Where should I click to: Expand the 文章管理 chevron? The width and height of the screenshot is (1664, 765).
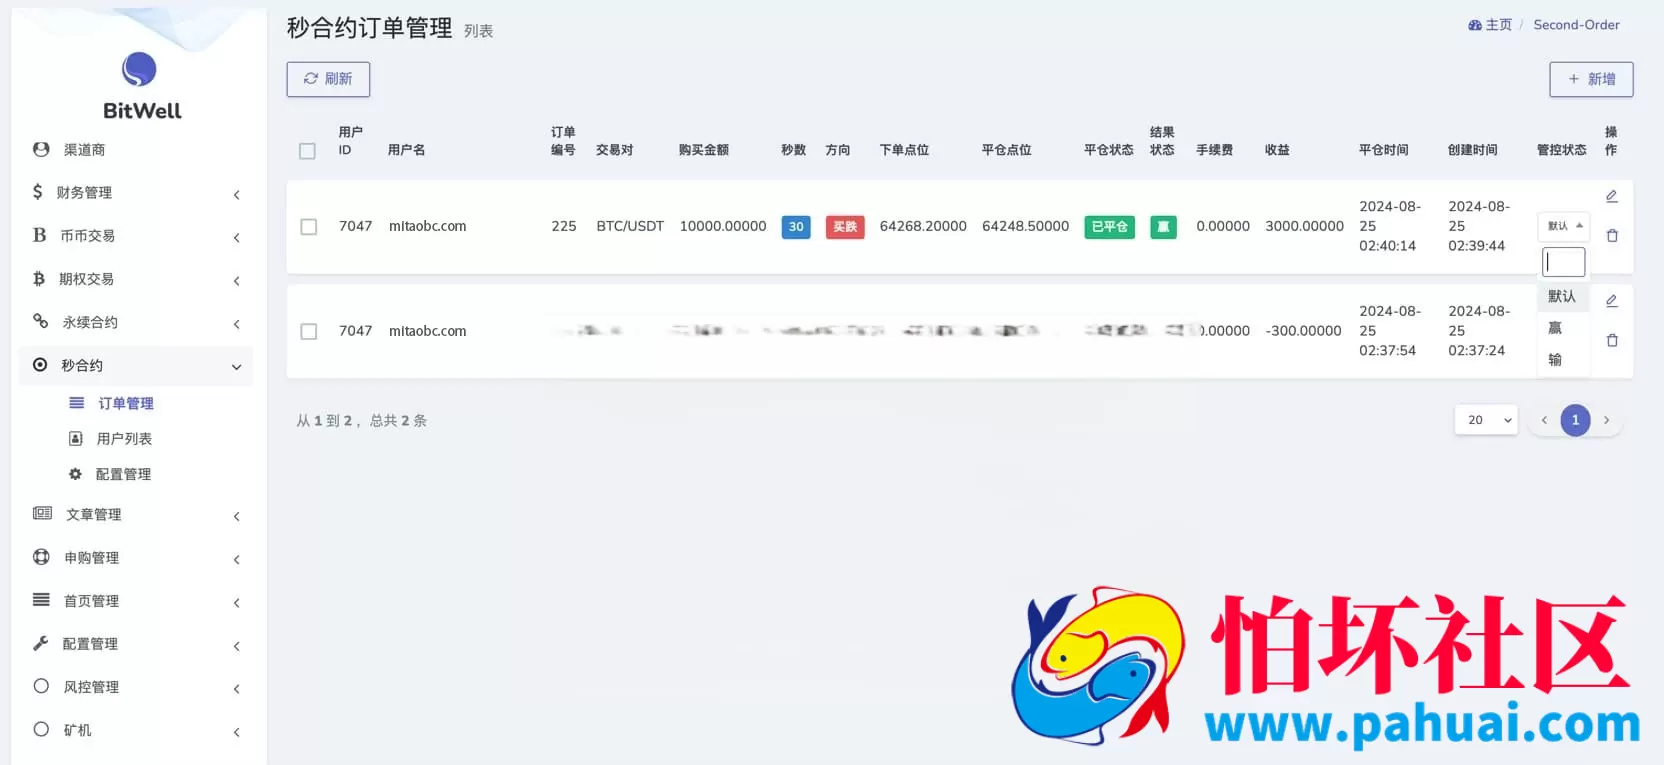pos(237,517)
